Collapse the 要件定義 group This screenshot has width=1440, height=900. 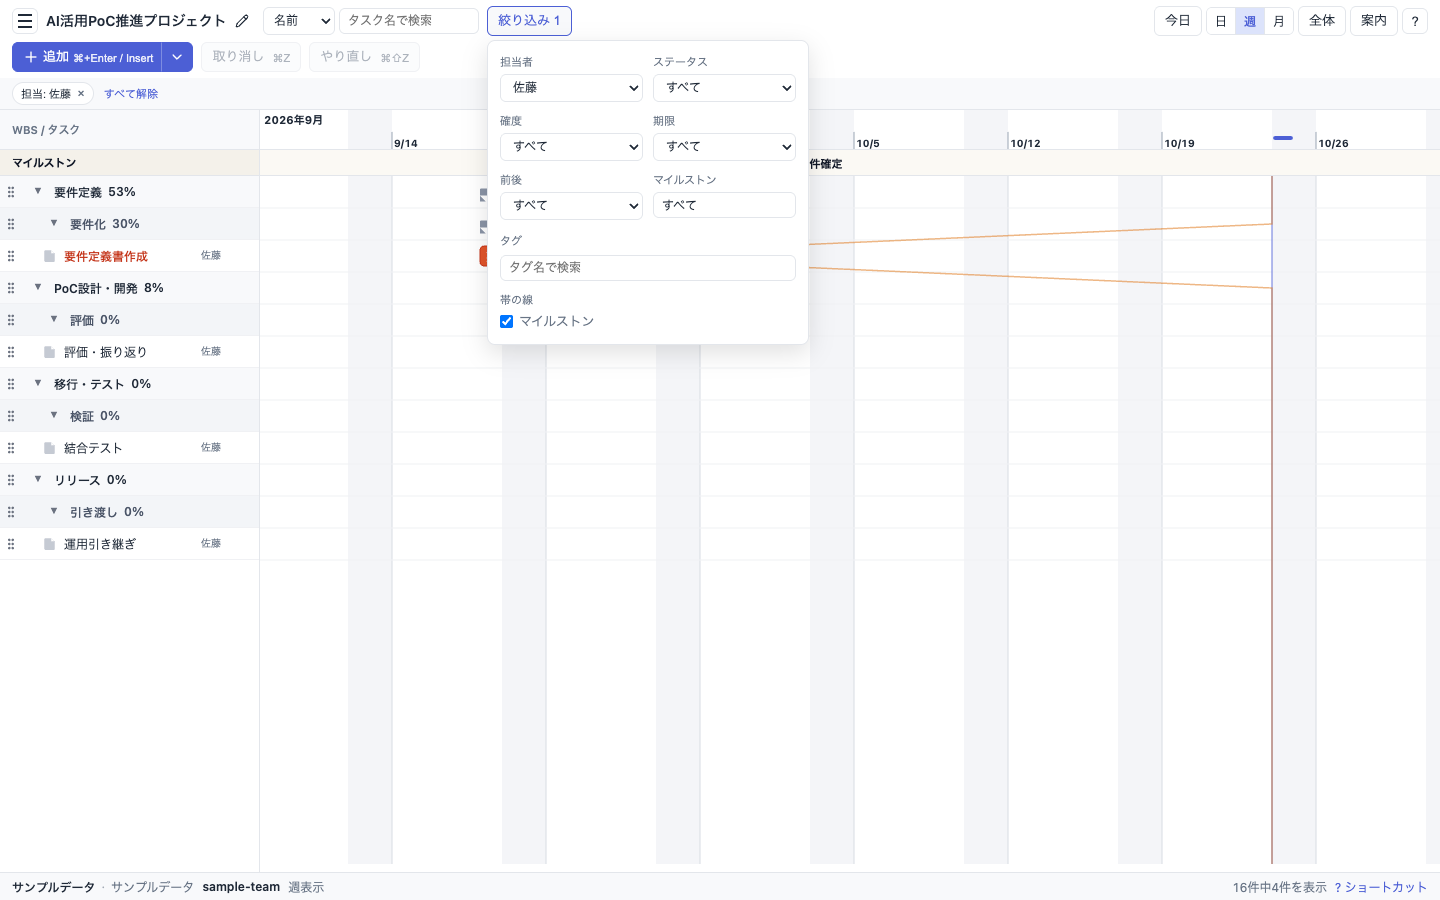tap(38, 191)
